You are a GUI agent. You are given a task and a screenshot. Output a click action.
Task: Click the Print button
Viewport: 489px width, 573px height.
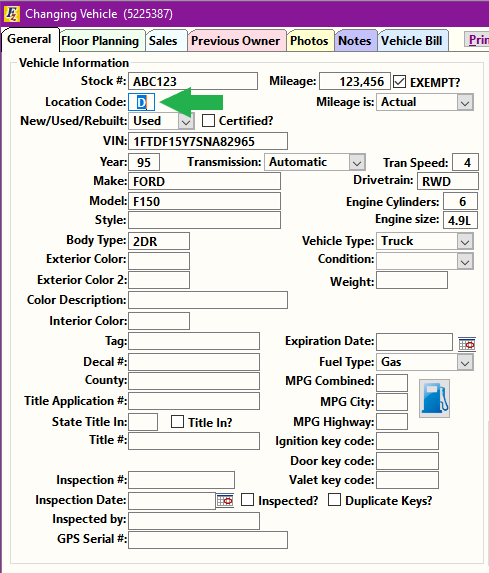[x=477, y=40]
